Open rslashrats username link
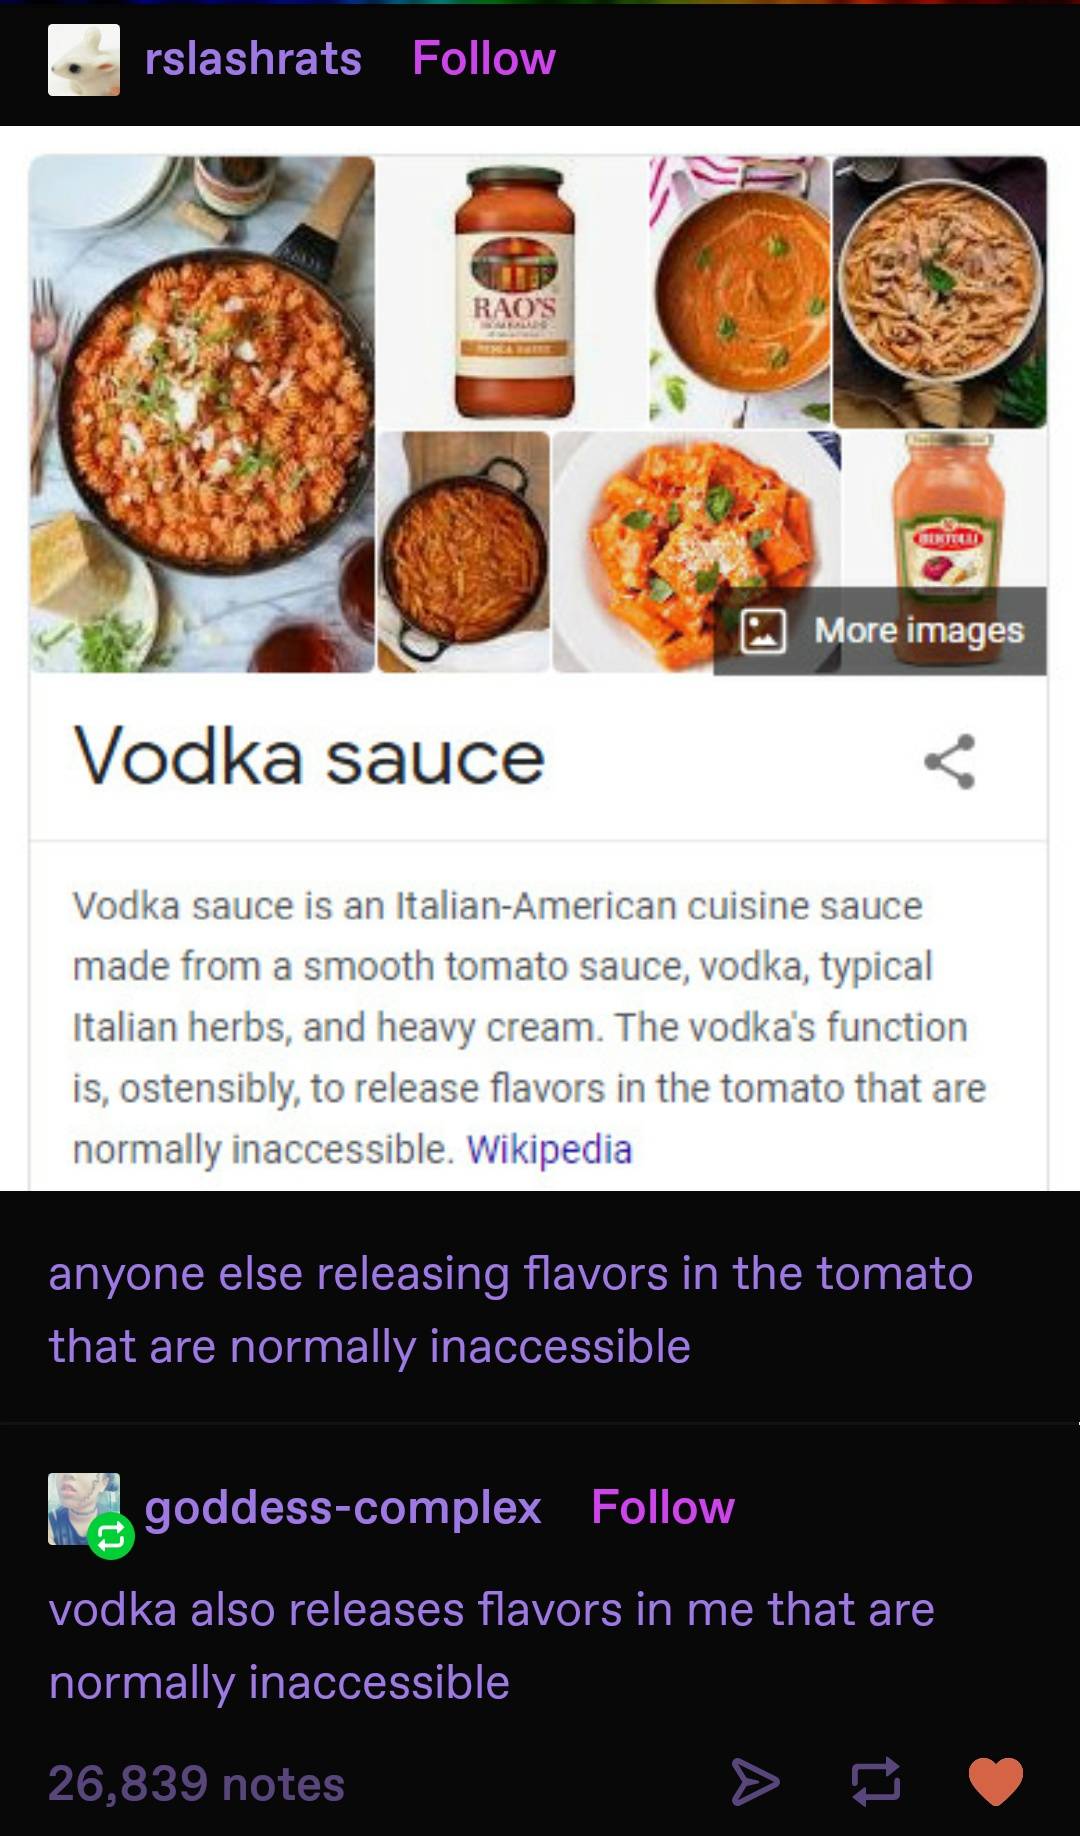This screenshot has width=1080, height=1836. [x=253, y=59]
